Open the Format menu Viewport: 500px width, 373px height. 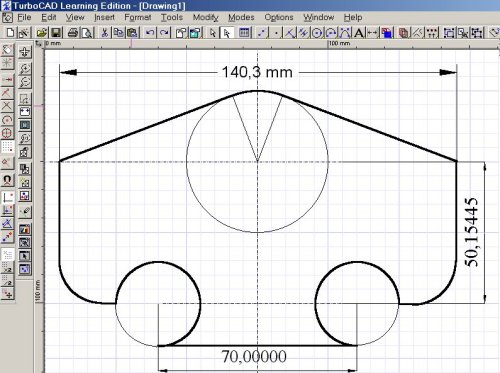pyautogui.click(x=138, y=17)
